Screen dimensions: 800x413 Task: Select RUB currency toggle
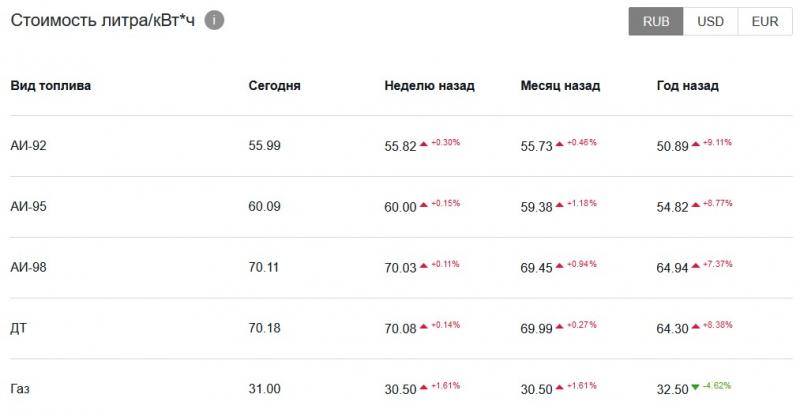tap(656, 21)
